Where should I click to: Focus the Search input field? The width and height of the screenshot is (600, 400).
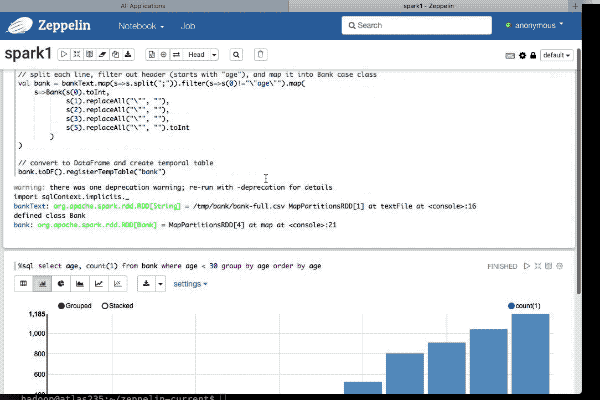[x=417, y=25]
